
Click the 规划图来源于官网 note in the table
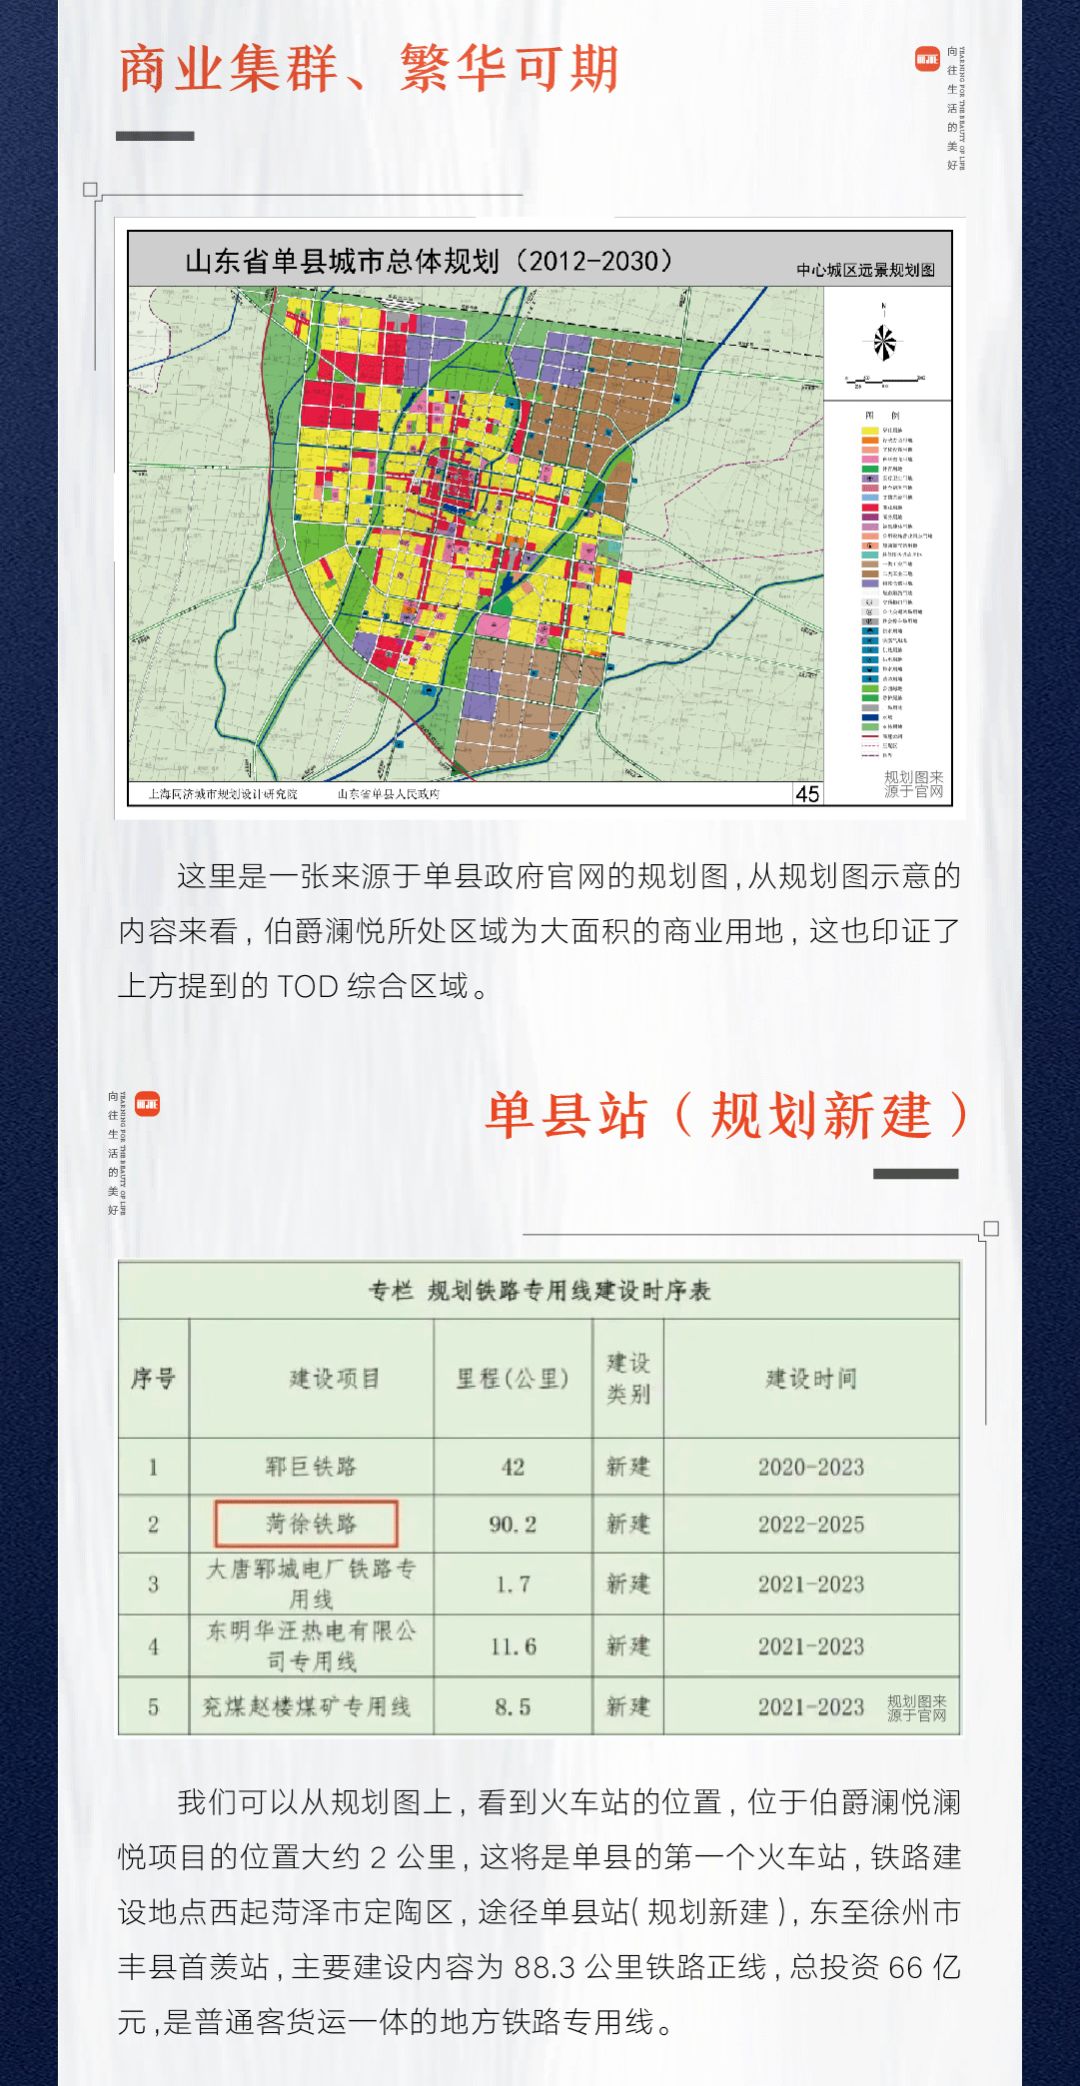click(x=916, y=1708)
